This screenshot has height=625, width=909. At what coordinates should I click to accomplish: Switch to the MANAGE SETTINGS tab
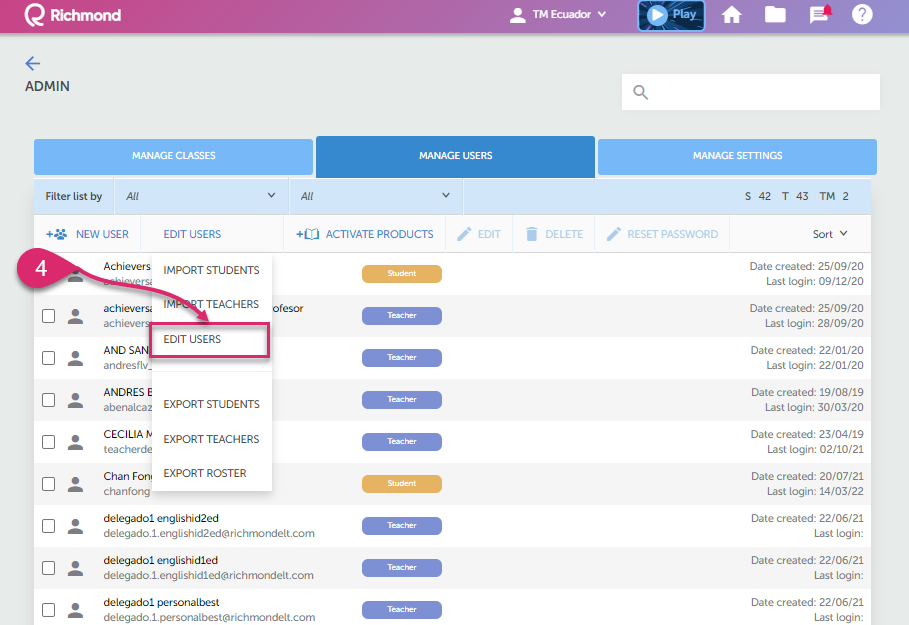tap(736, 156)
